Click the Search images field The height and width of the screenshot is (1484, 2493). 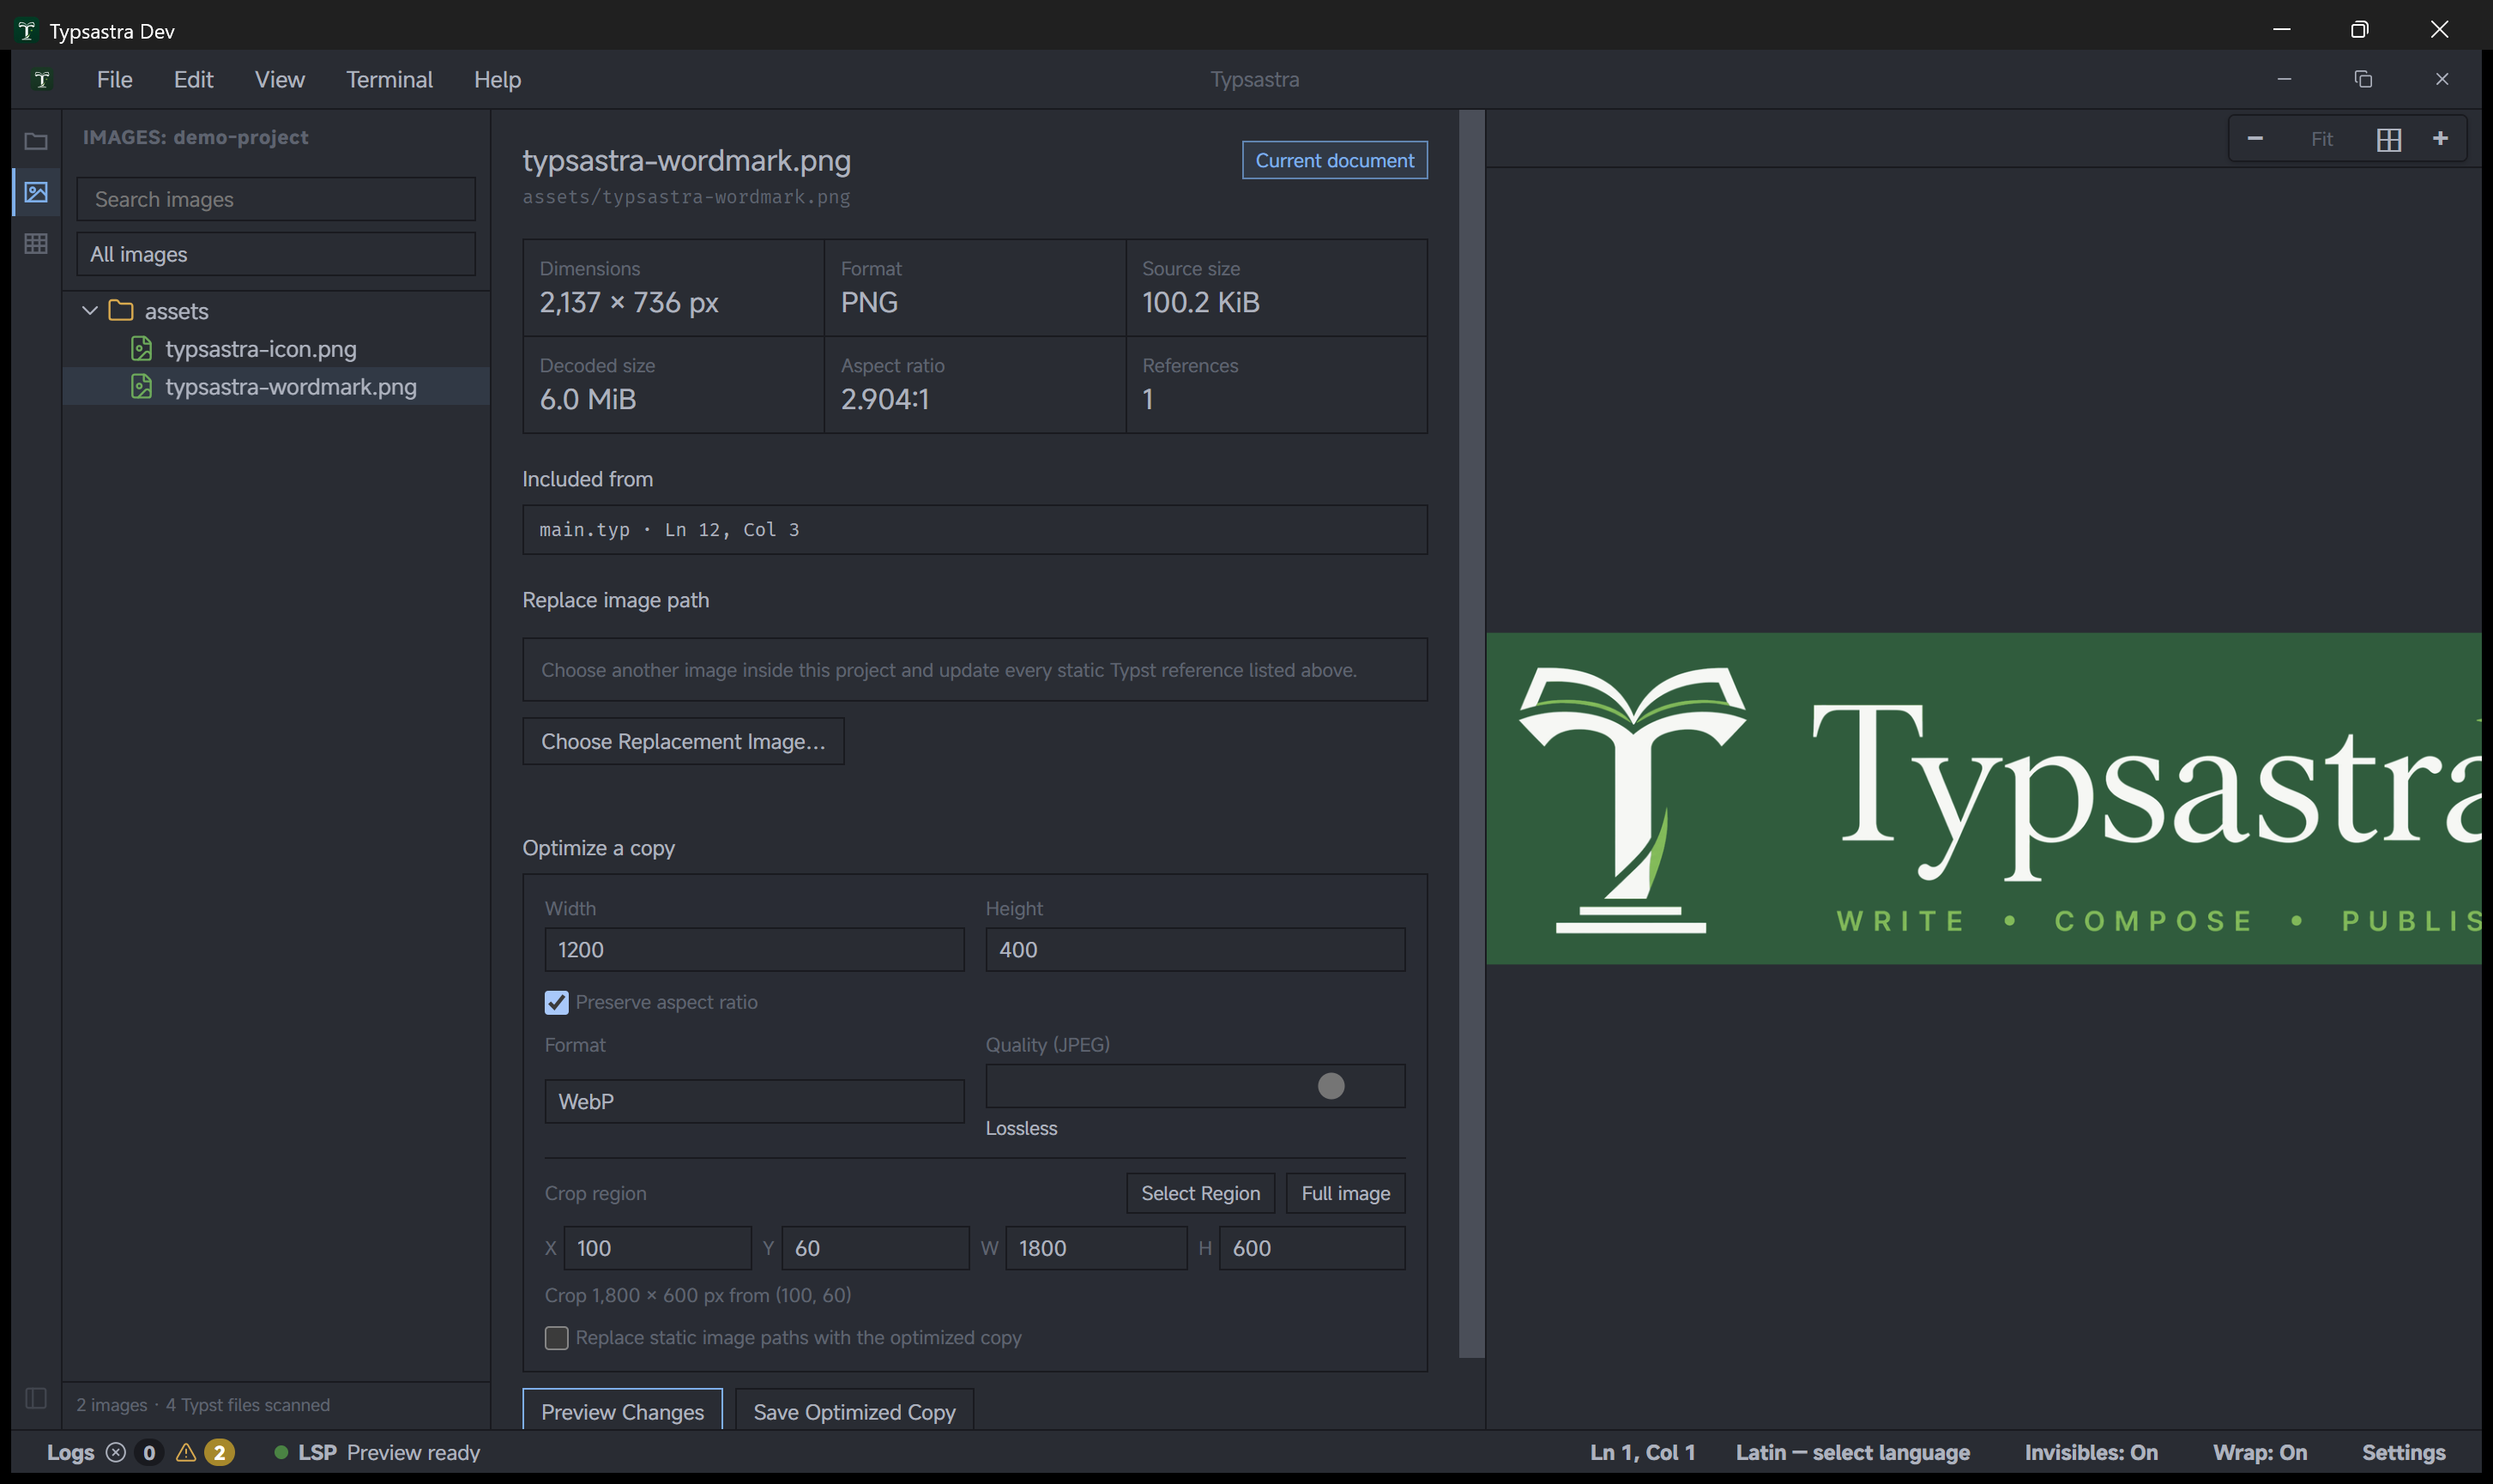click(276, 199)
